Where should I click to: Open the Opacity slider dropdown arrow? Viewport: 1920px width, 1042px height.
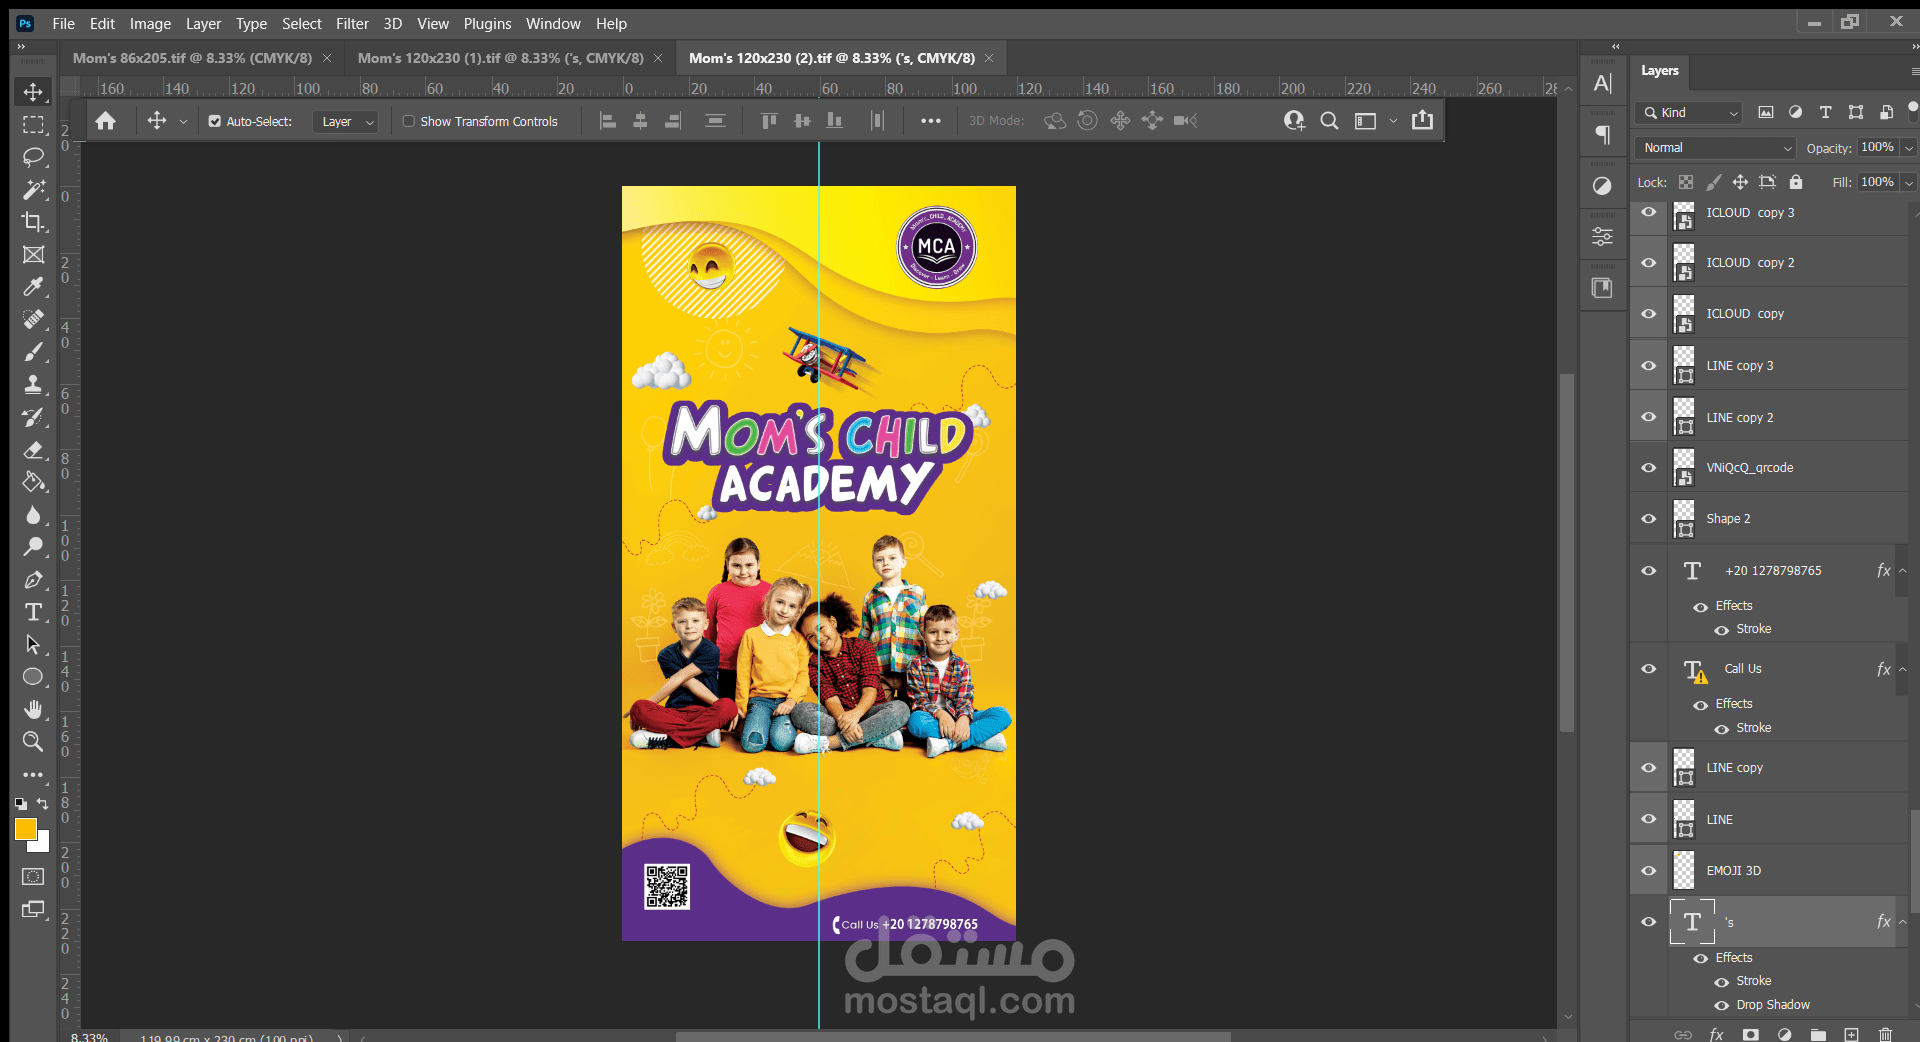click(1908, 148)
